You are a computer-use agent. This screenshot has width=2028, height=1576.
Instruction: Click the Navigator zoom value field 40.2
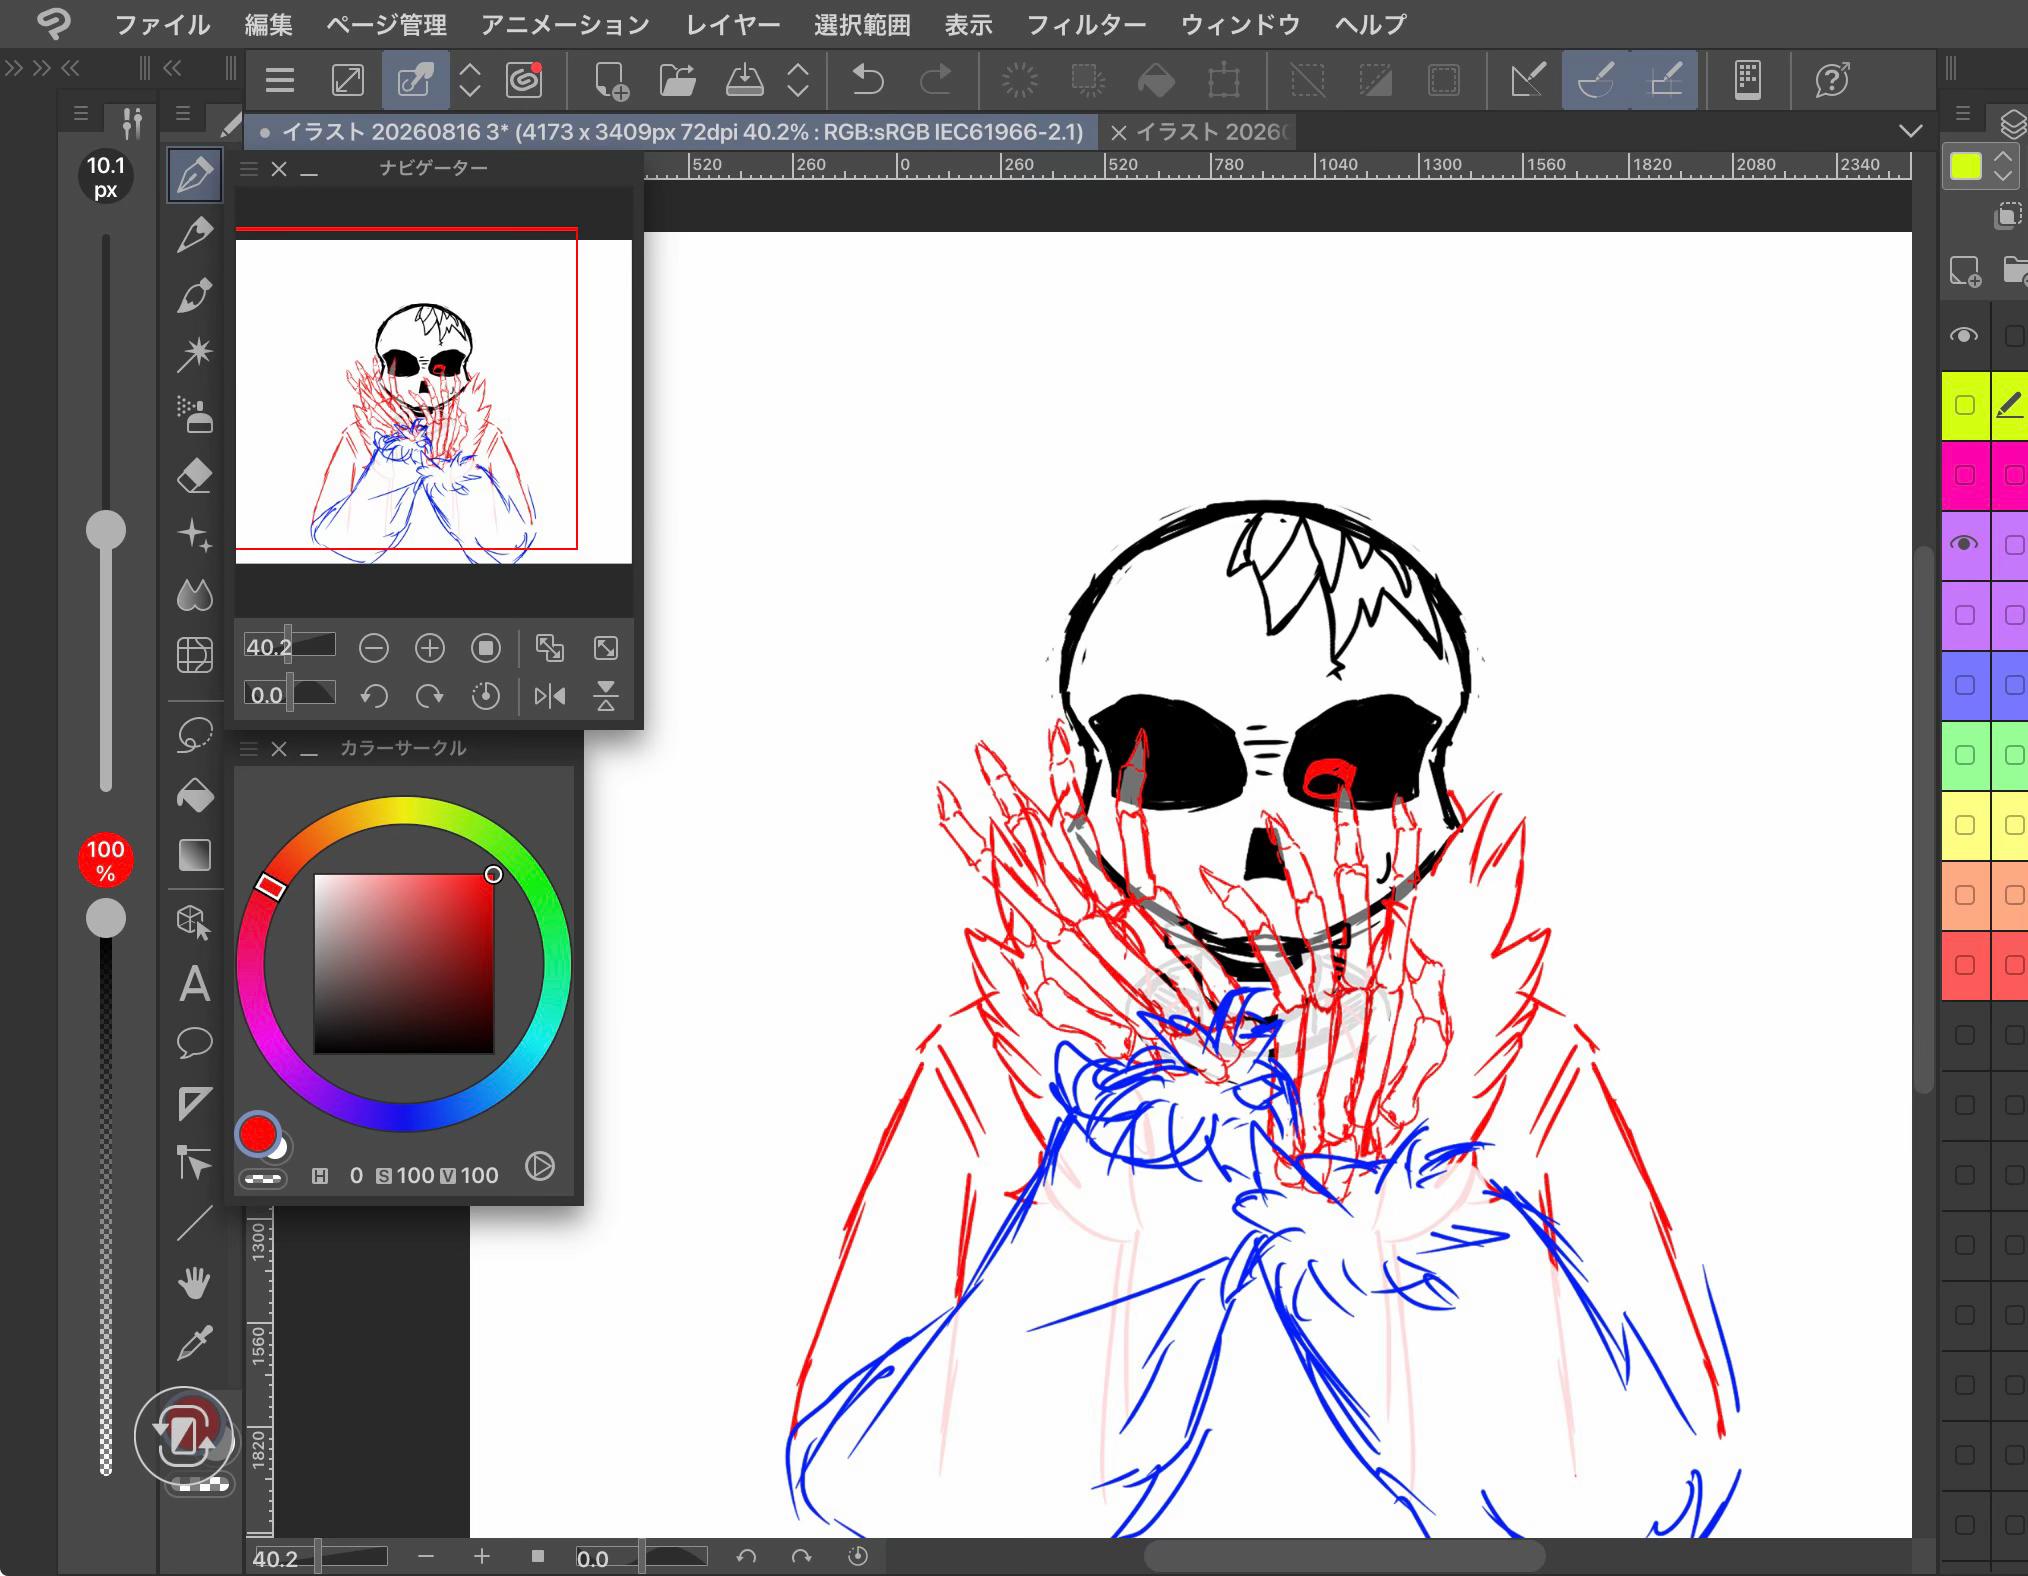click(289, 647)
